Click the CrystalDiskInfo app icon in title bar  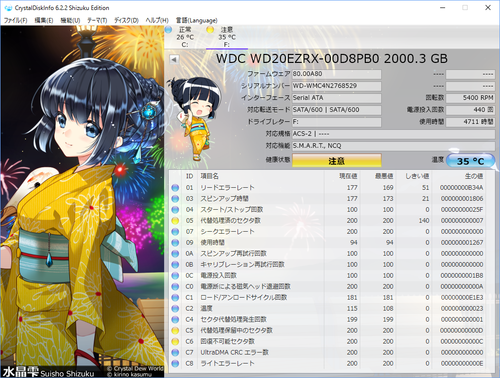point(8,8)
